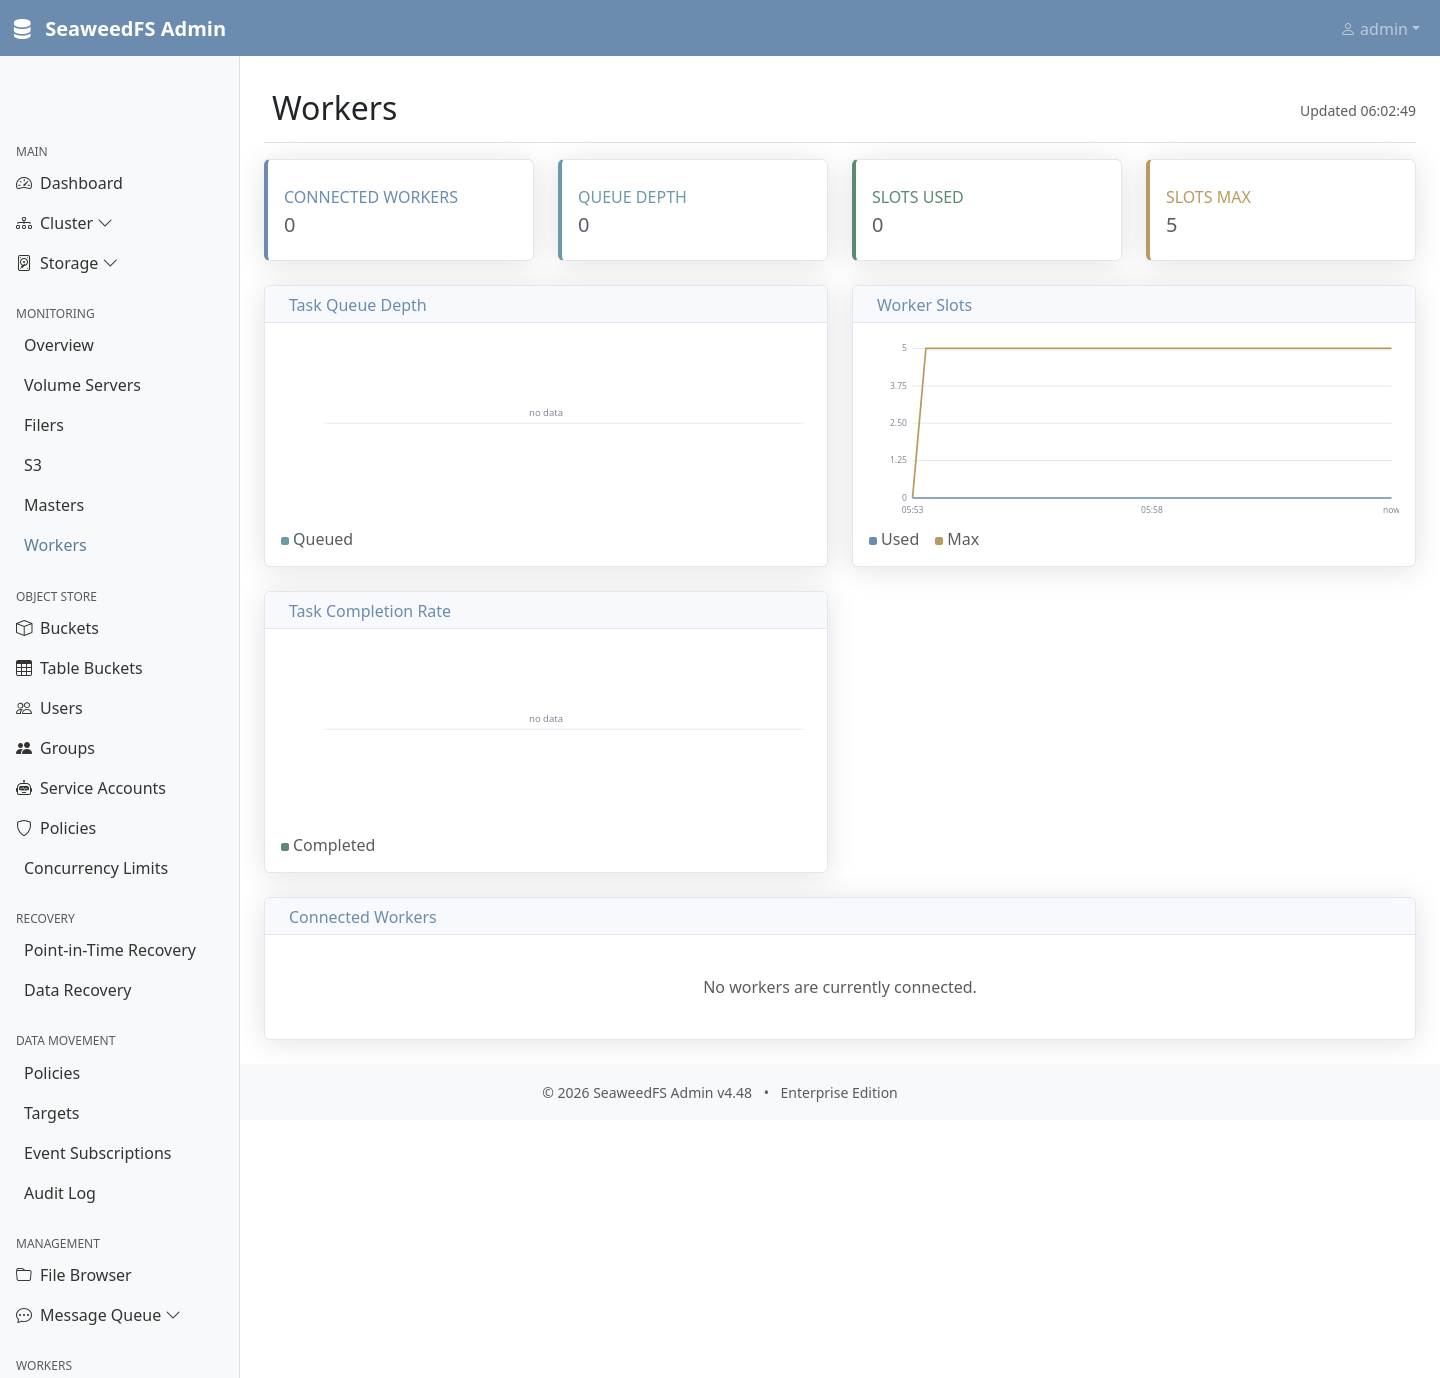Screen dimensions: 1440x1378
Task: Click the File Browser folder icon
Action: click(x=24, y=1275)
